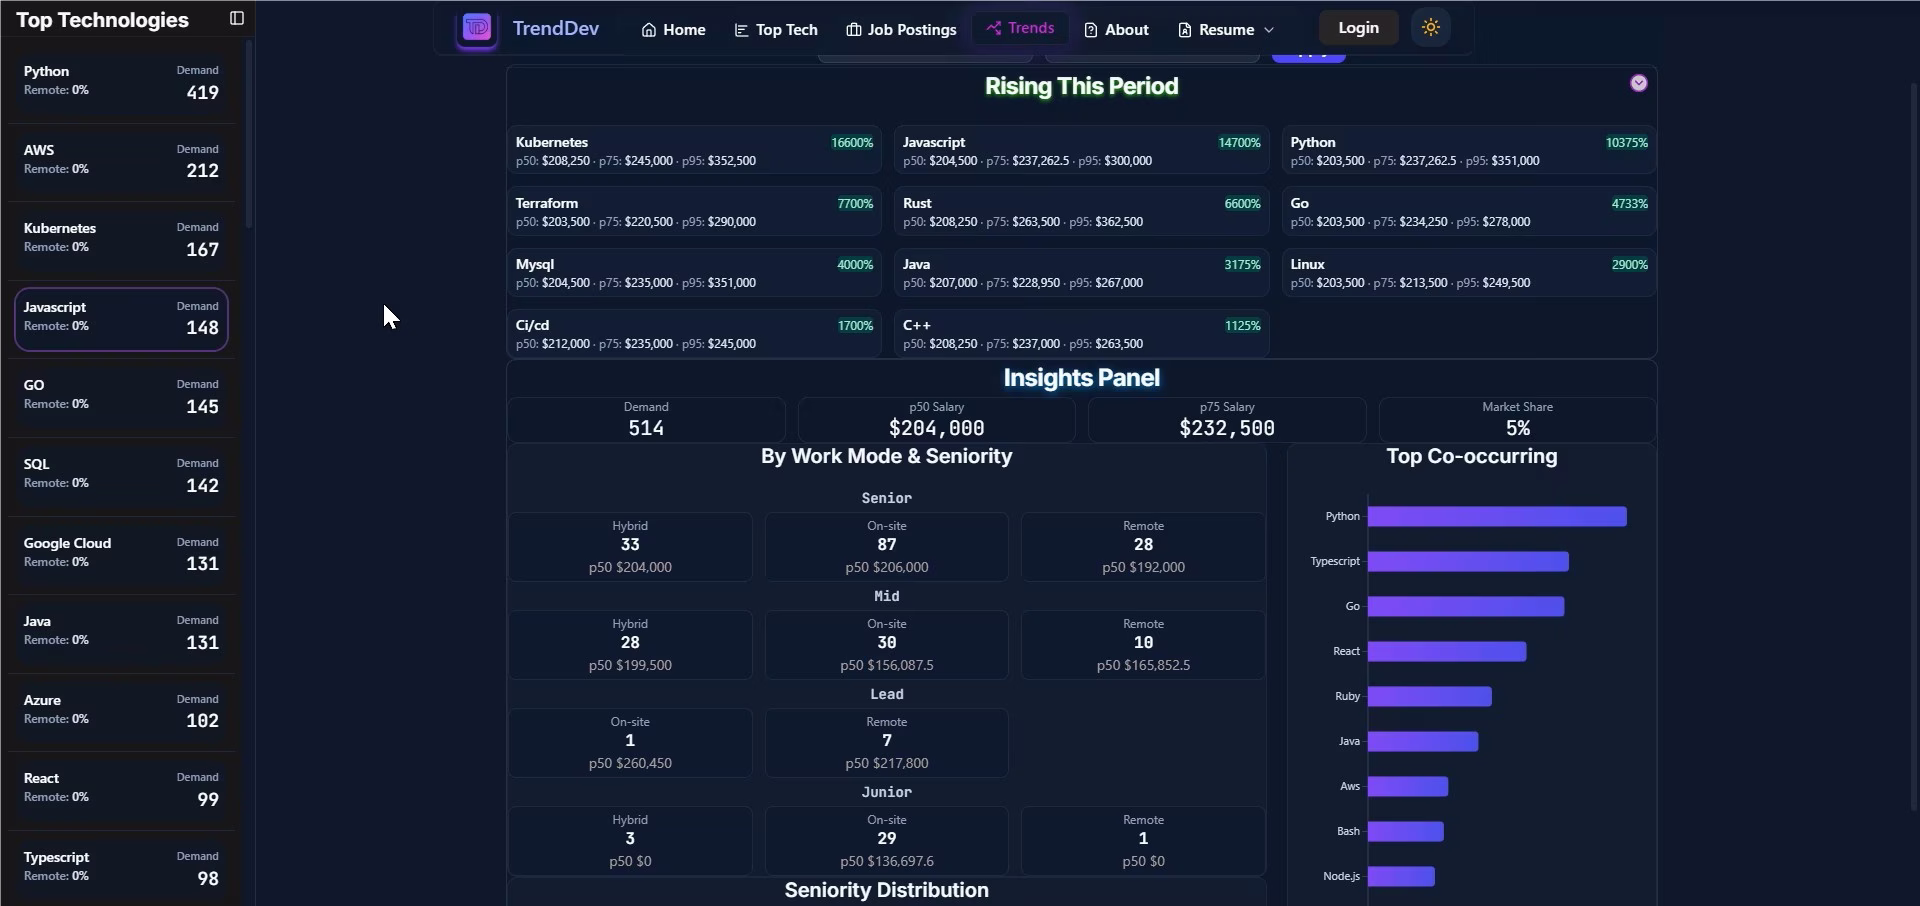Click the Trends chart icon
This screenshot has height=906, width=1920.
pos(993,28)
